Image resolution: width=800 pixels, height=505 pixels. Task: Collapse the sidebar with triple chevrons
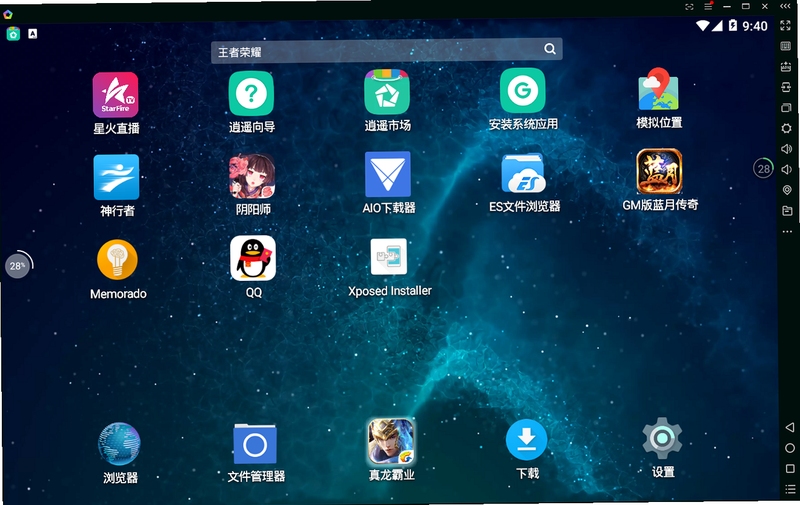785,6
